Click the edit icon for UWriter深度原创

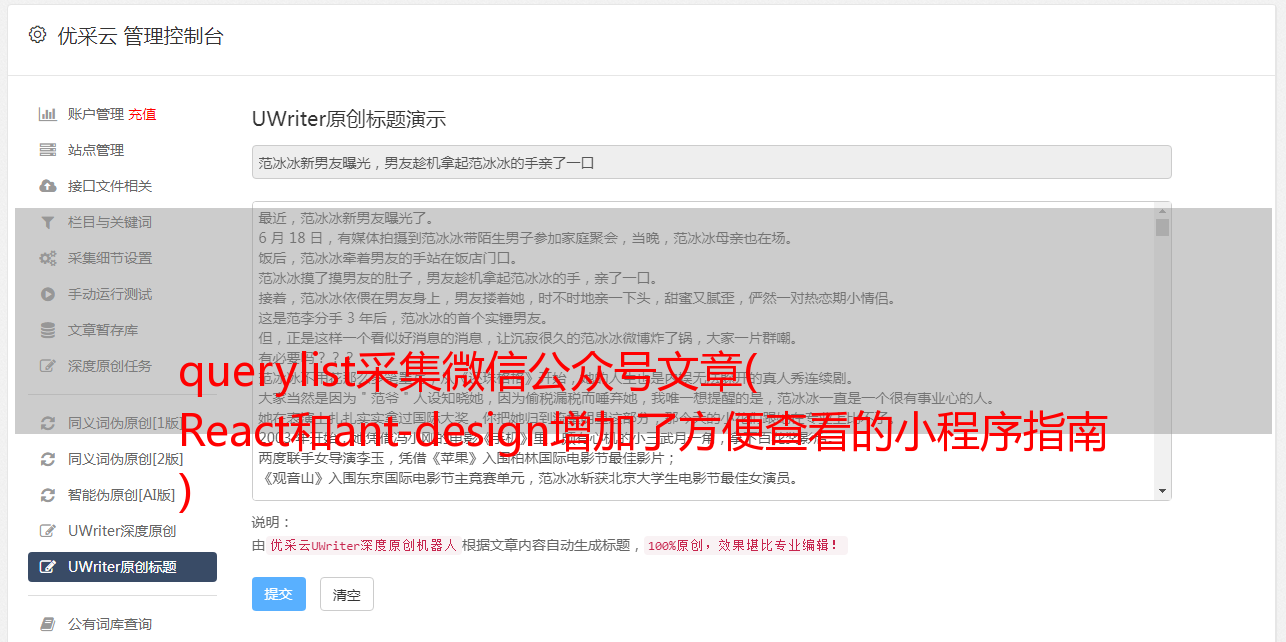point(47,531)
